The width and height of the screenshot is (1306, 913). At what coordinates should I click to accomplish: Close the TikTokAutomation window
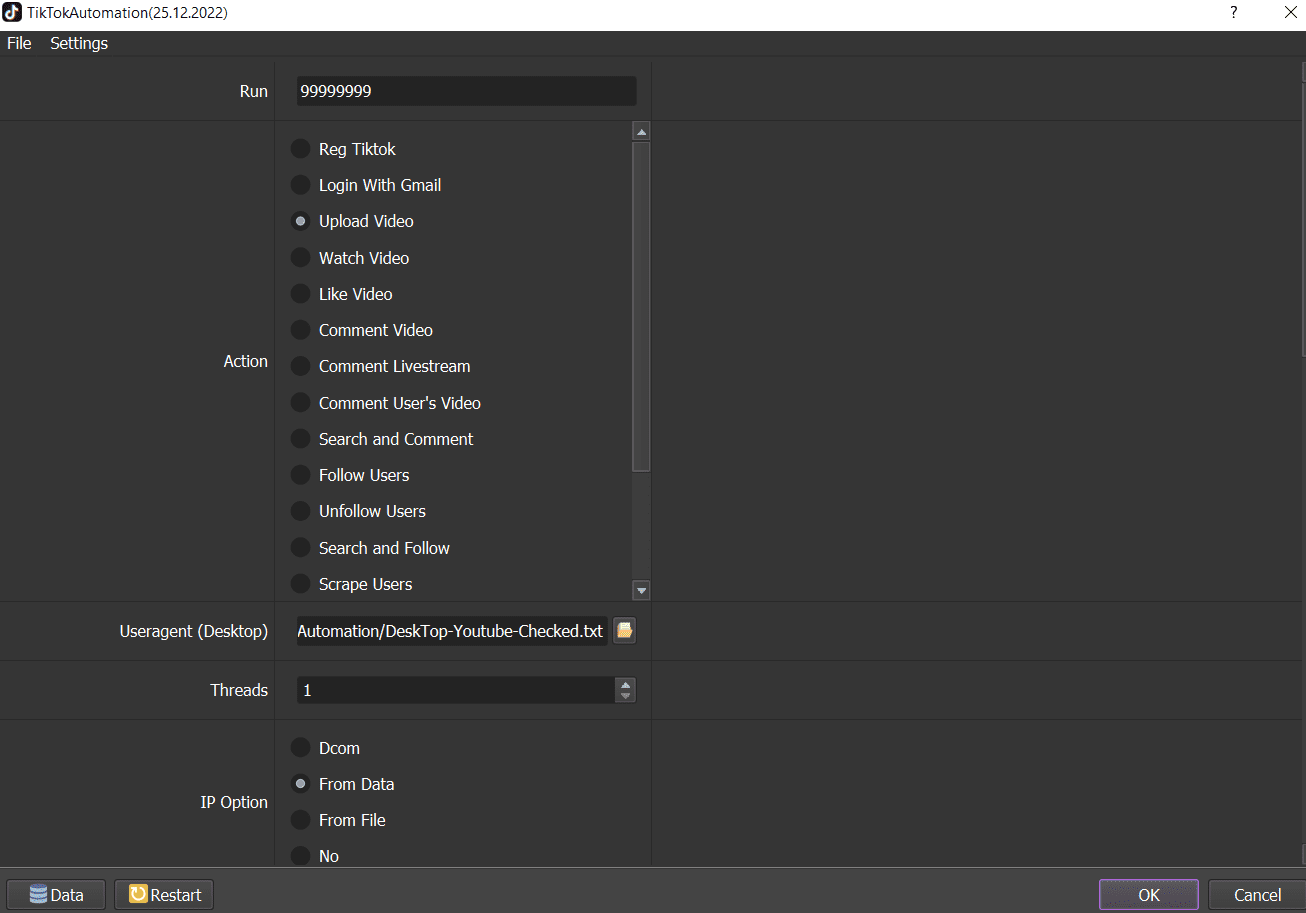coord(1290,13)
